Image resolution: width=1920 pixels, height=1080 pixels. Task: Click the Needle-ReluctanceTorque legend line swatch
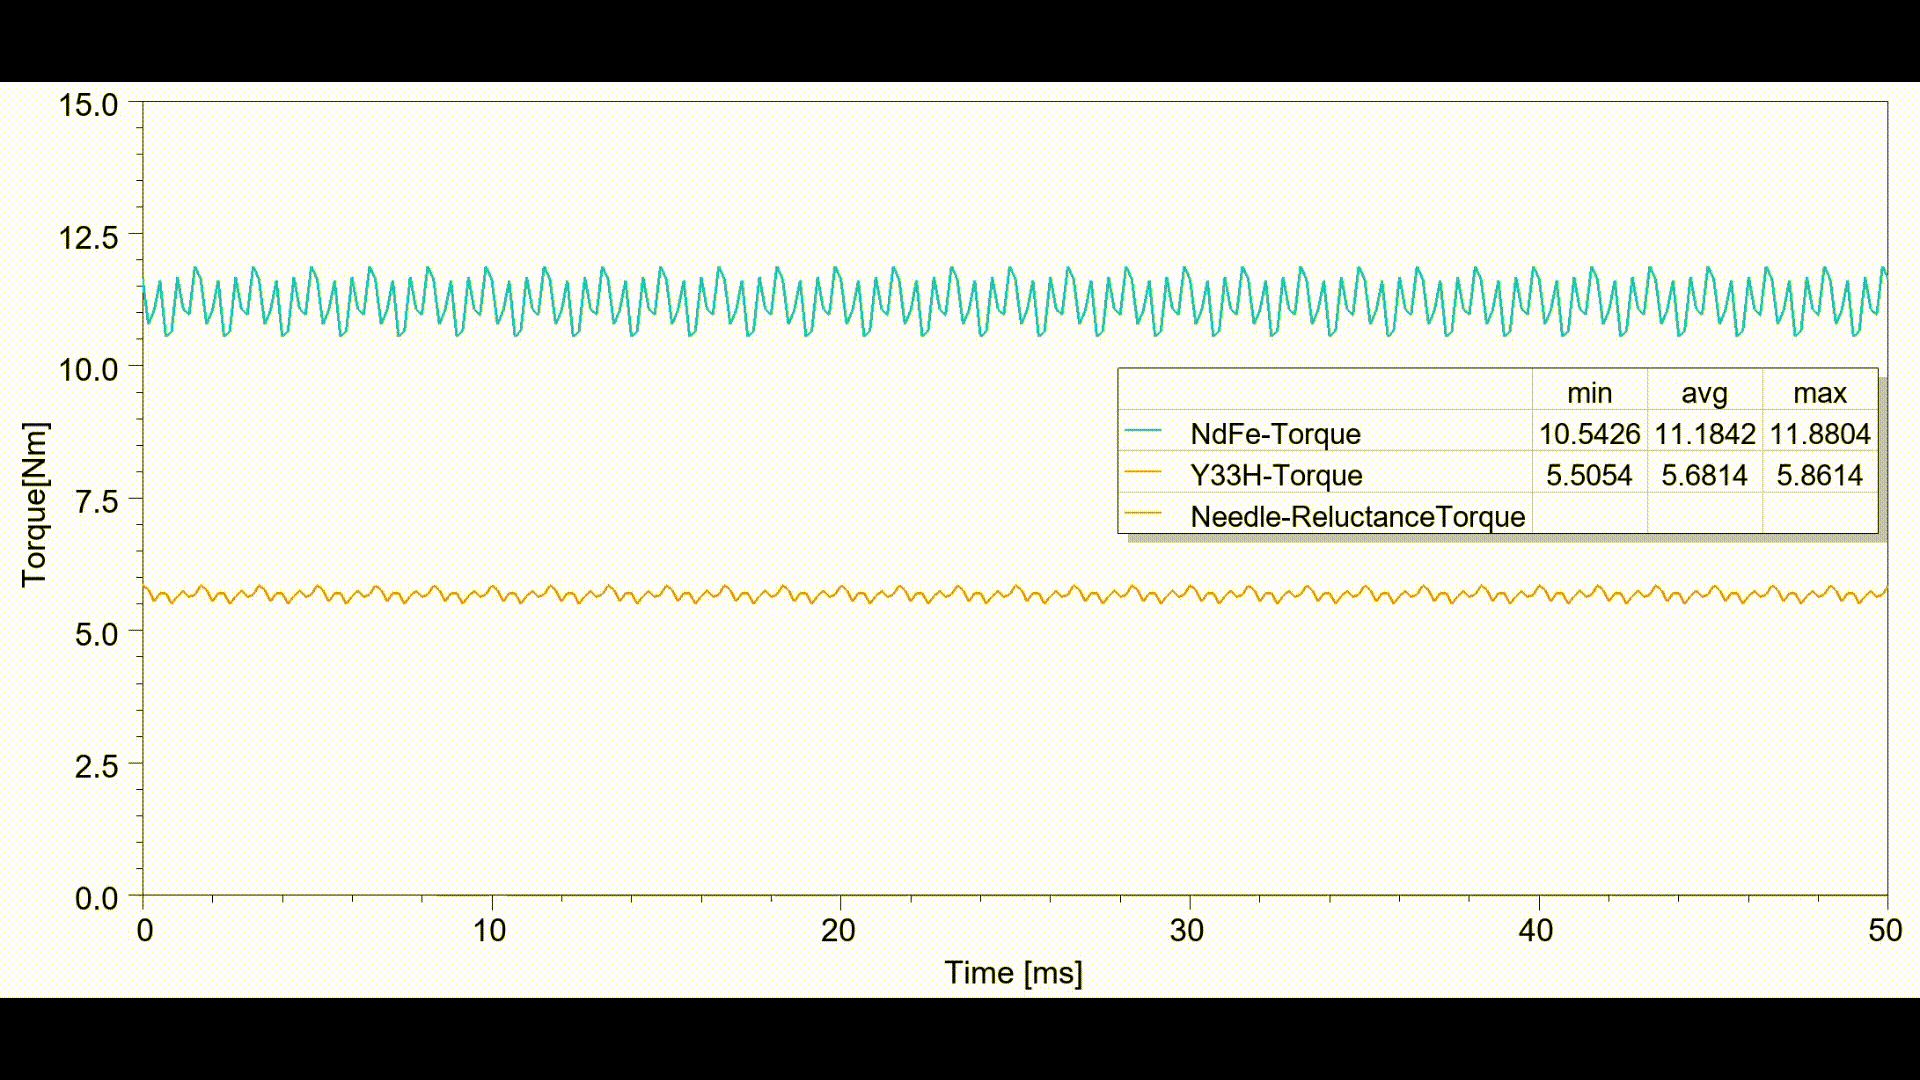point(1143,514)
